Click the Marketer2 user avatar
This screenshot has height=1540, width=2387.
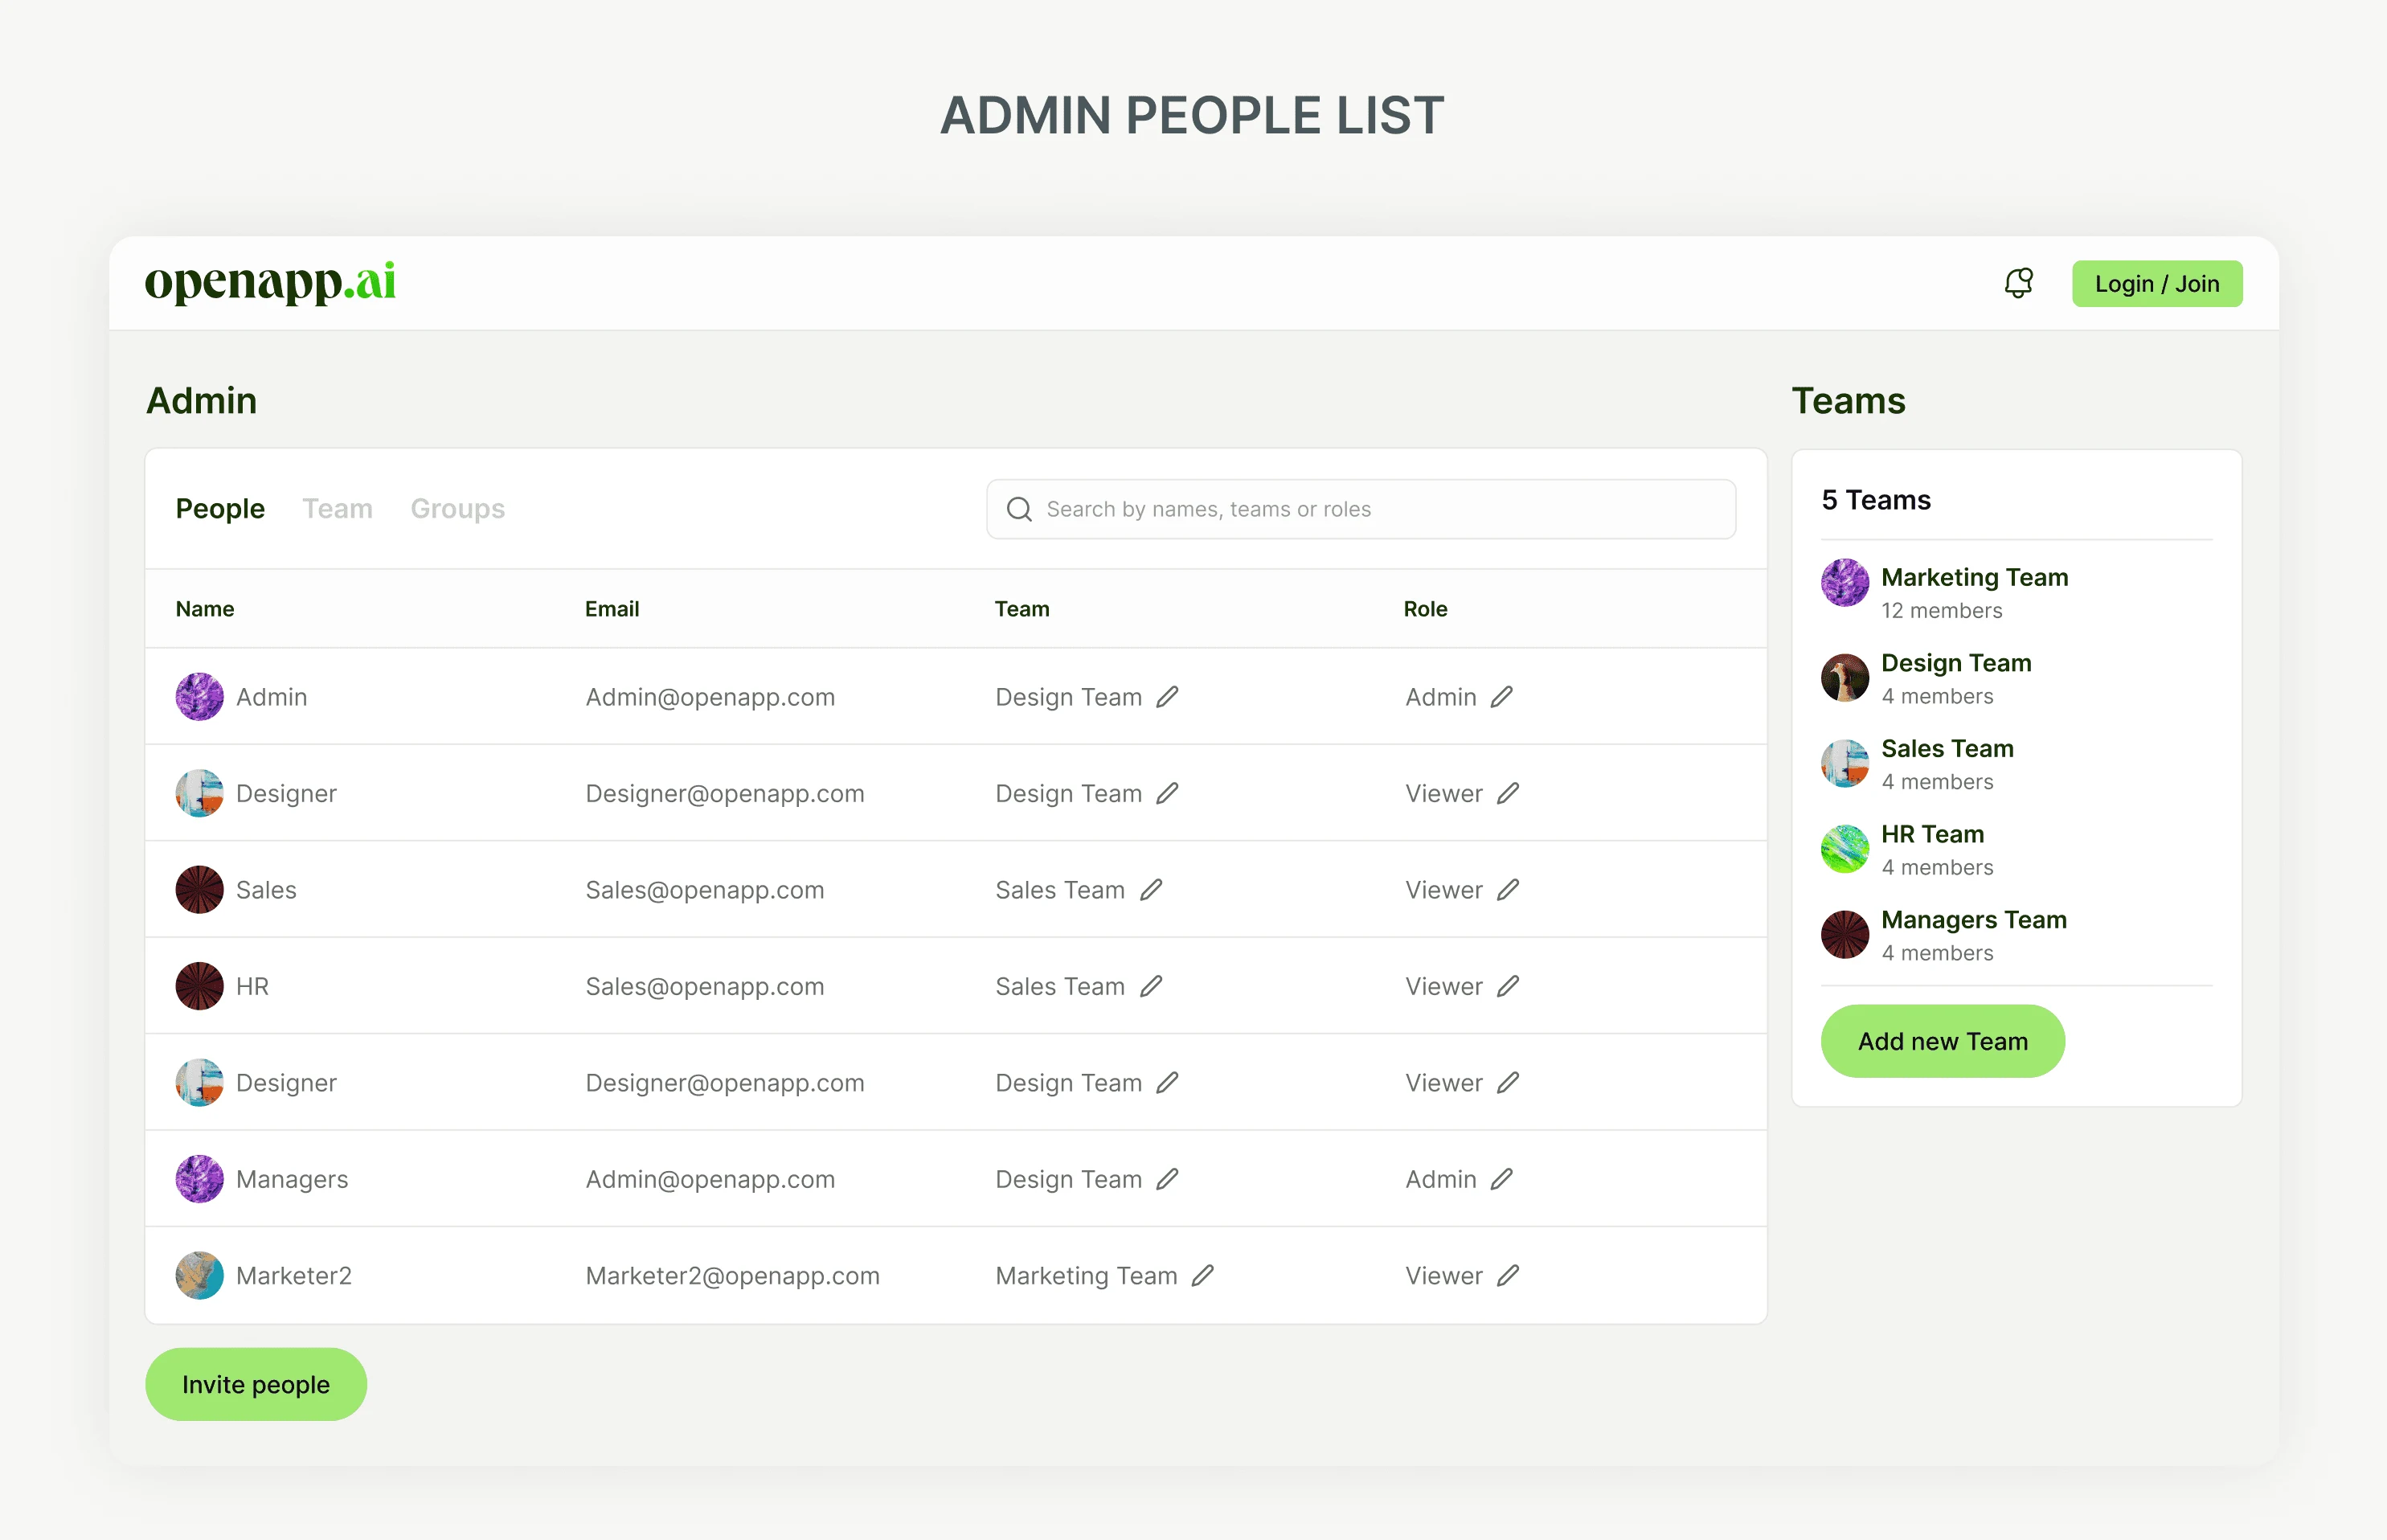point(200,1276)
